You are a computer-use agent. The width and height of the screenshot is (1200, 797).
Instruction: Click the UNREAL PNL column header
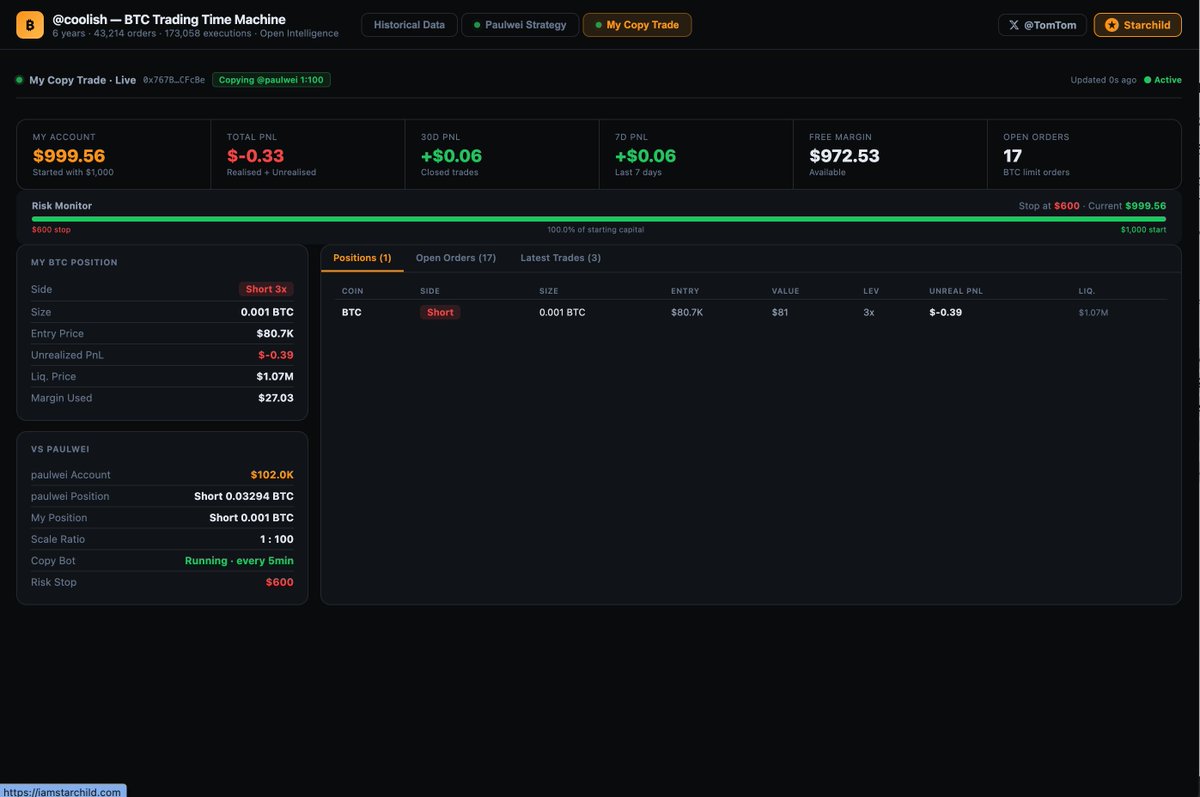[954, 291]
